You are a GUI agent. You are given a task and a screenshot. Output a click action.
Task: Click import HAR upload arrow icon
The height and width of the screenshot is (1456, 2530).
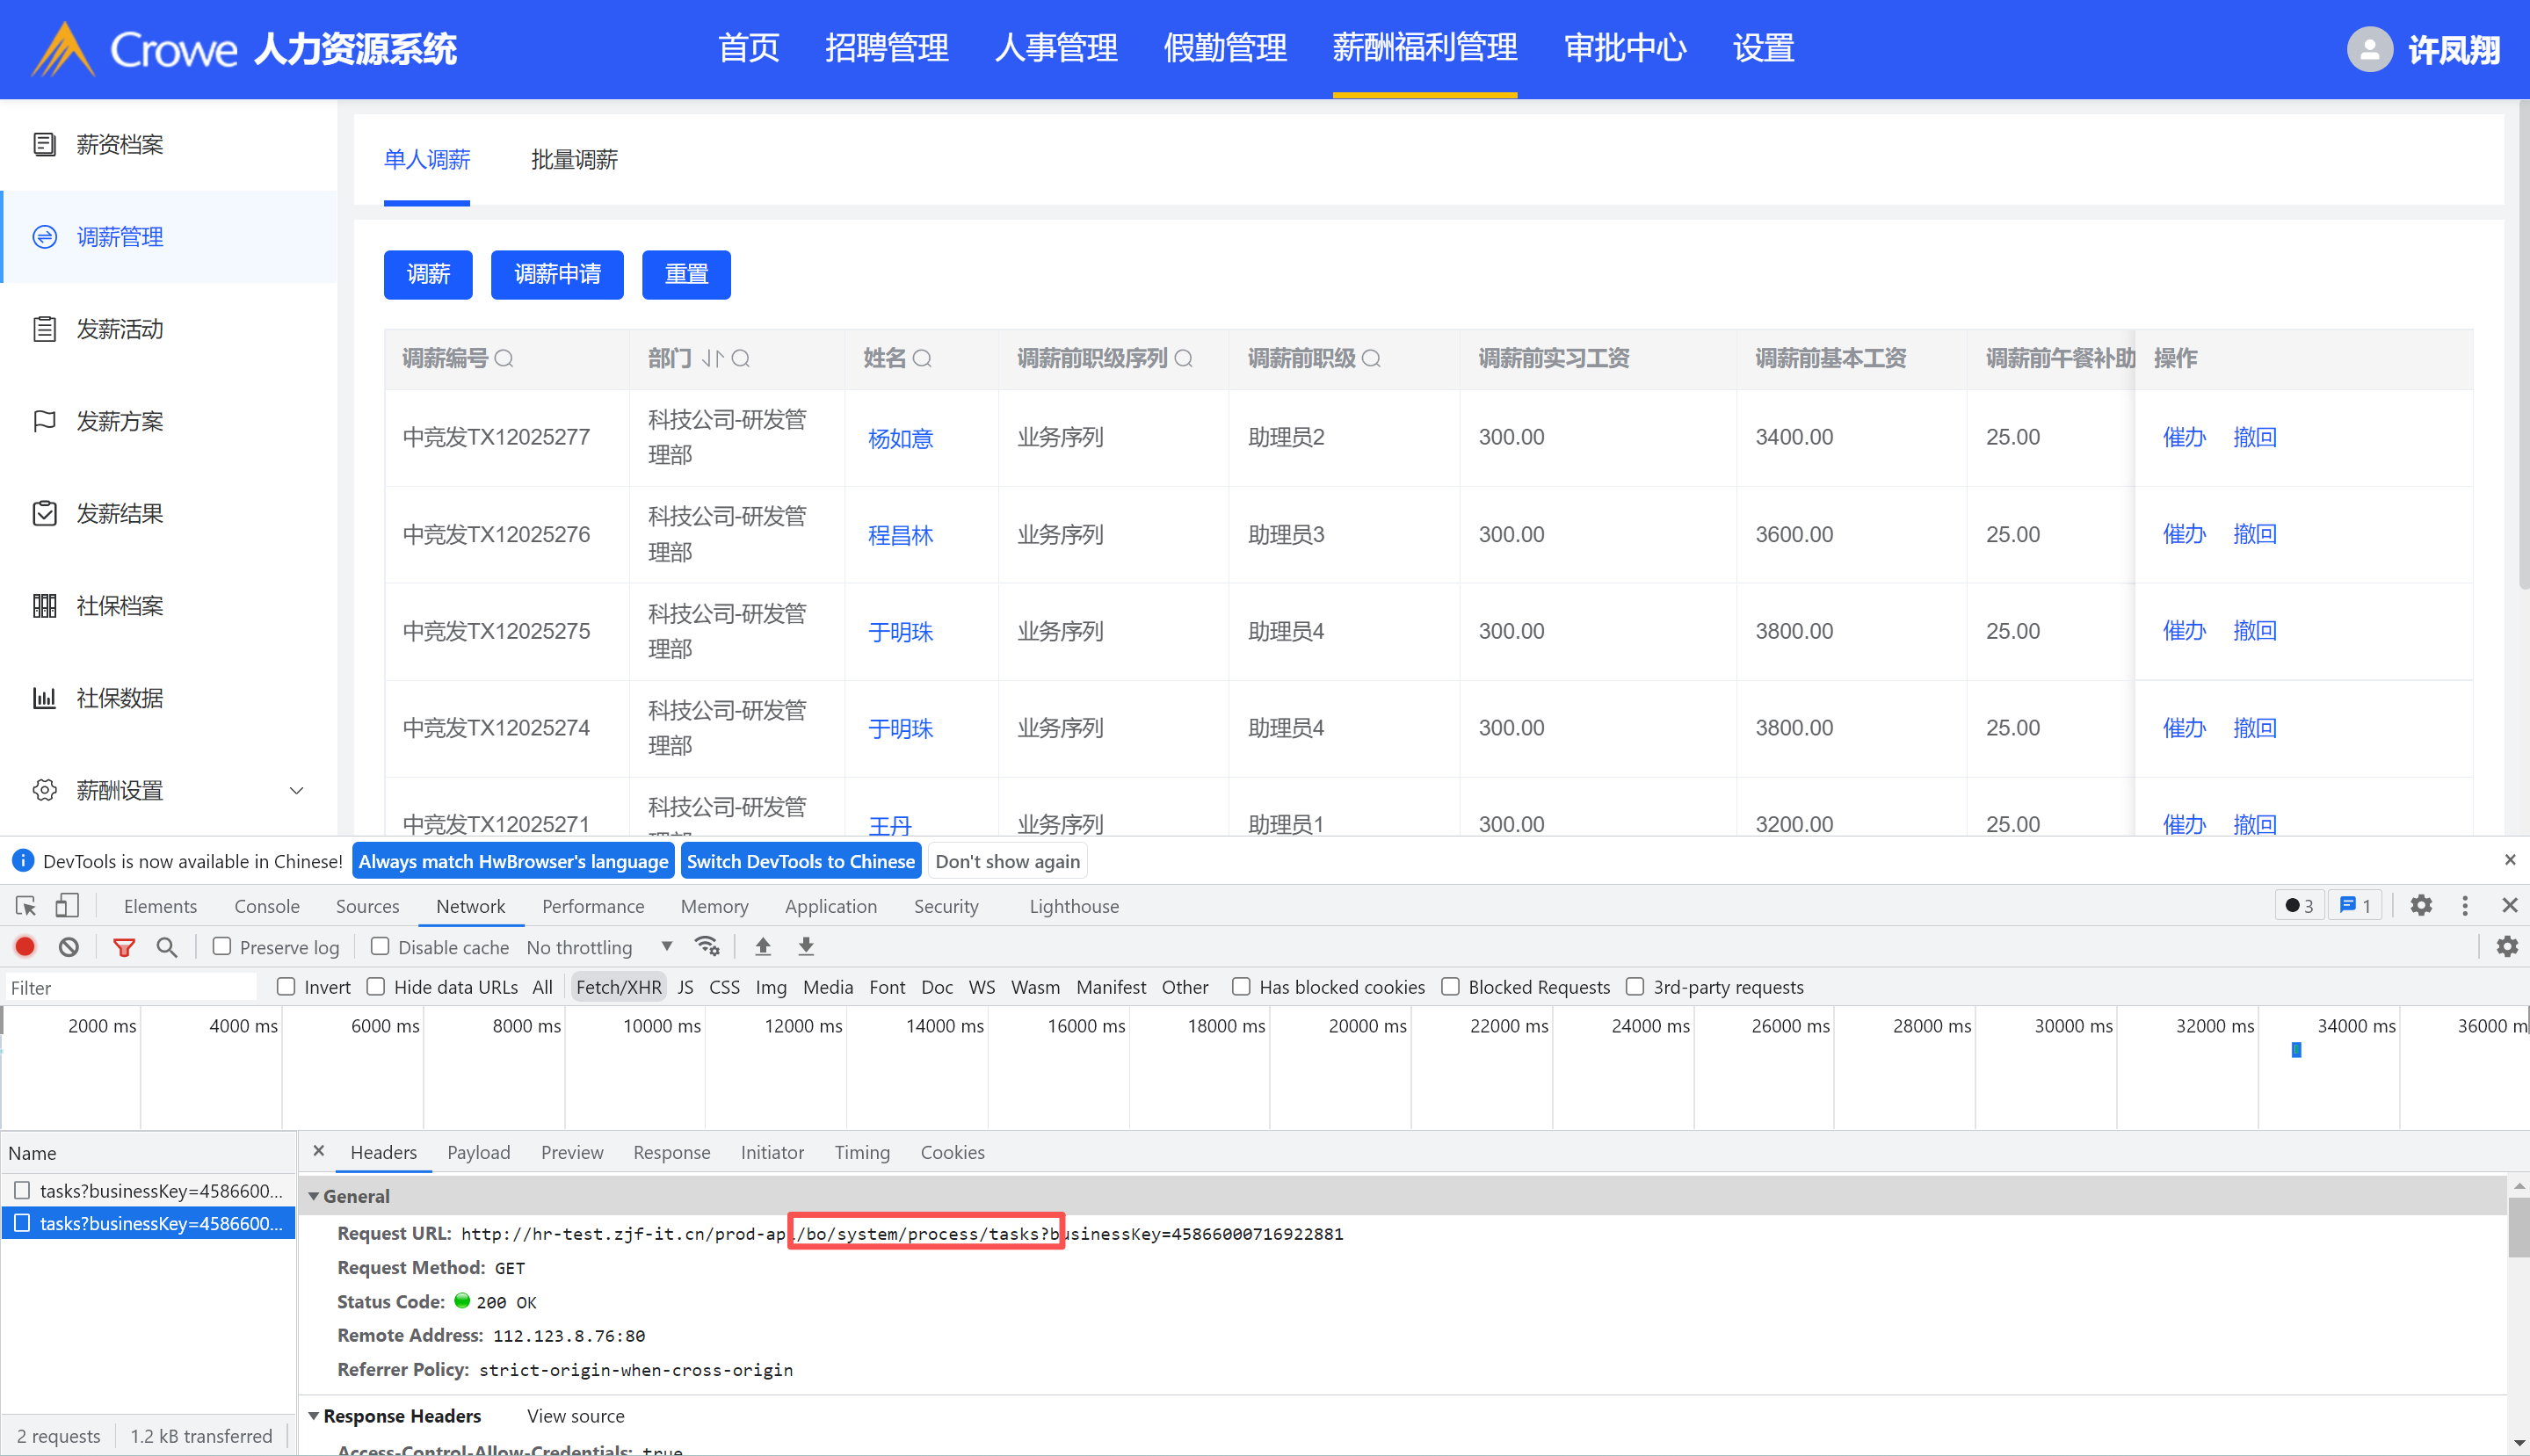coord(763,946)
